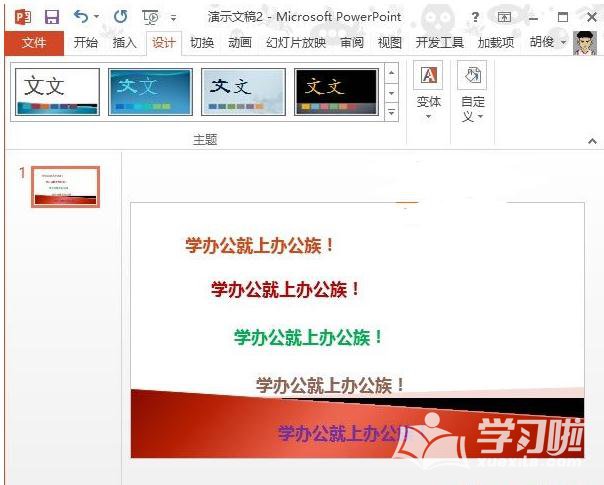This screenshot has height=485, width=604.
Task: Click the Ribbon Display Options icon
Action: [504, 17]
